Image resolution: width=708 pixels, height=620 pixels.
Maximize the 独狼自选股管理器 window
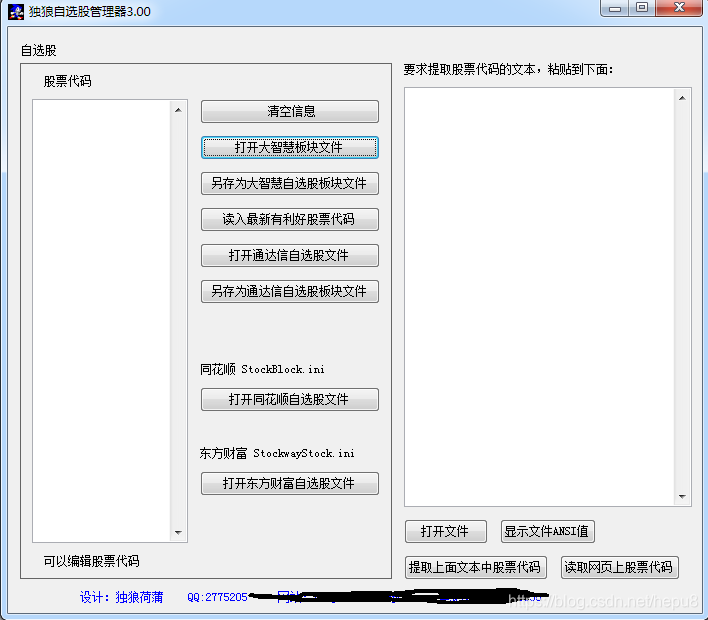click(642, 9)
